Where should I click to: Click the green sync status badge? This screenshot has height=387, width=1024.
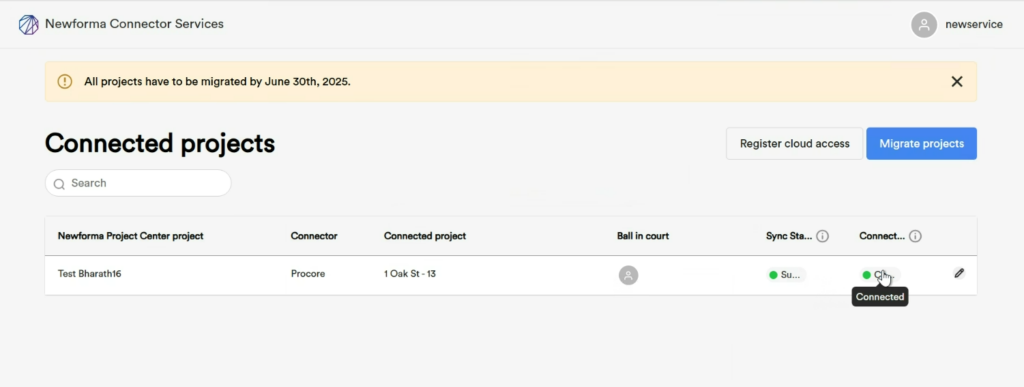pyautogui.click(x=786, y=275)
